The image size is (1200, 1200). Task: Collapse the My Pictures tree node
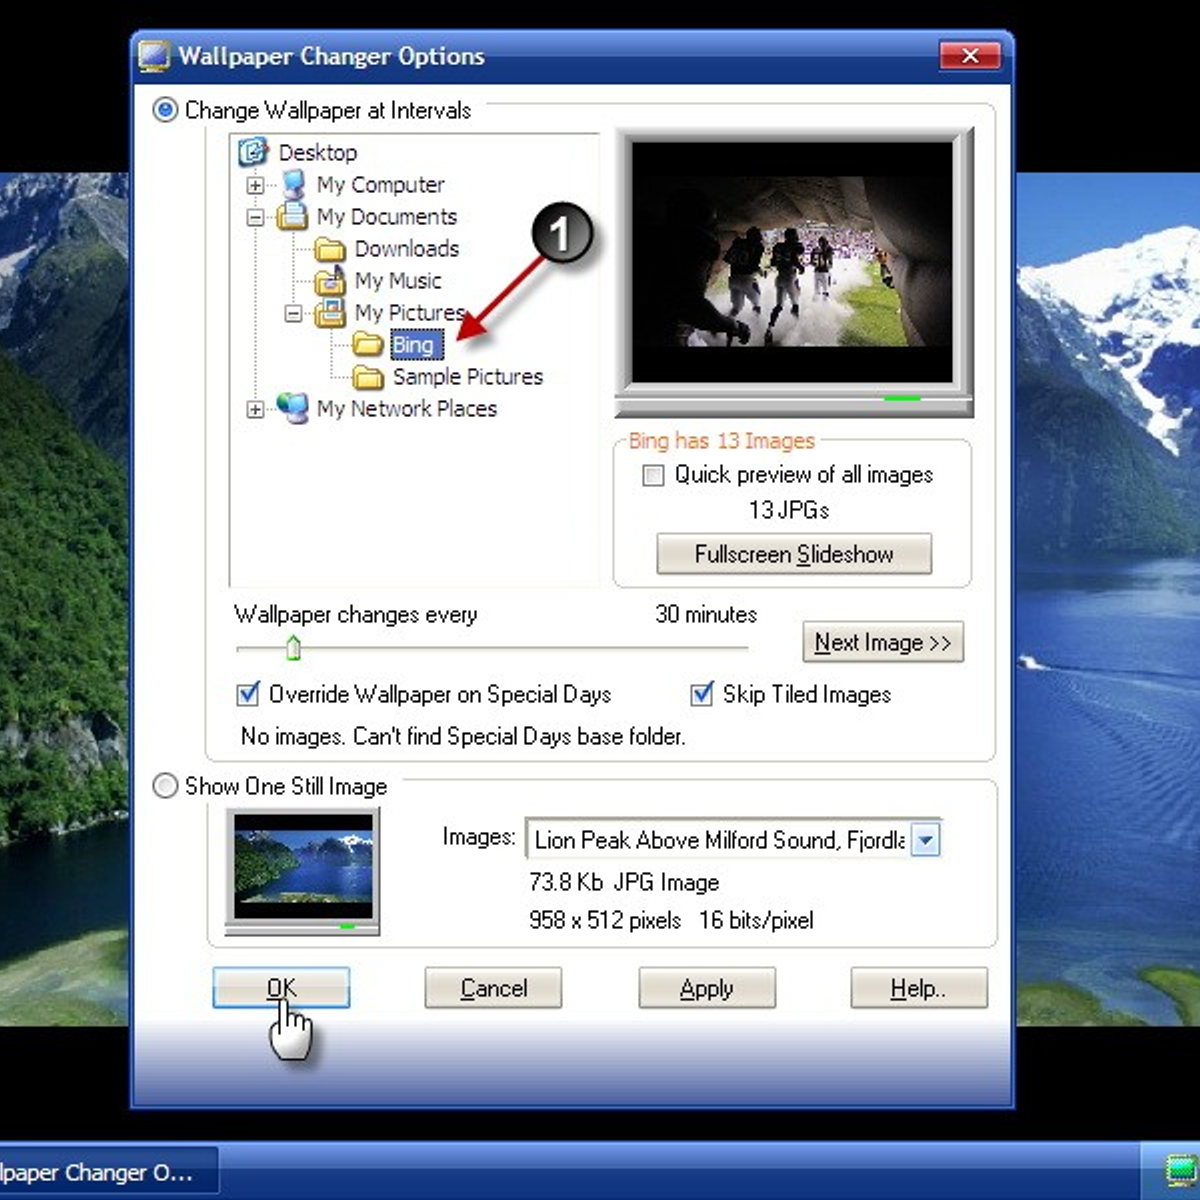[x=293, y=313]
